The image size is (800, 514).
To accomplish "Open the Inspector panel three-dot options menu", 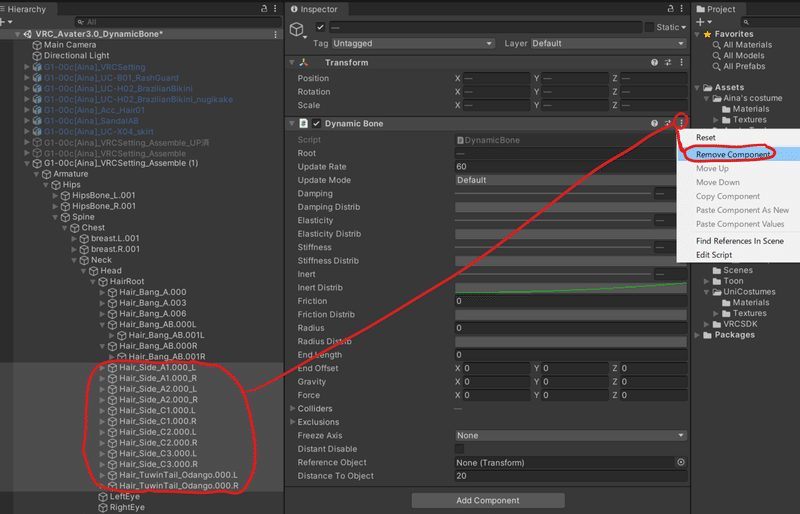I will [682, 9].
